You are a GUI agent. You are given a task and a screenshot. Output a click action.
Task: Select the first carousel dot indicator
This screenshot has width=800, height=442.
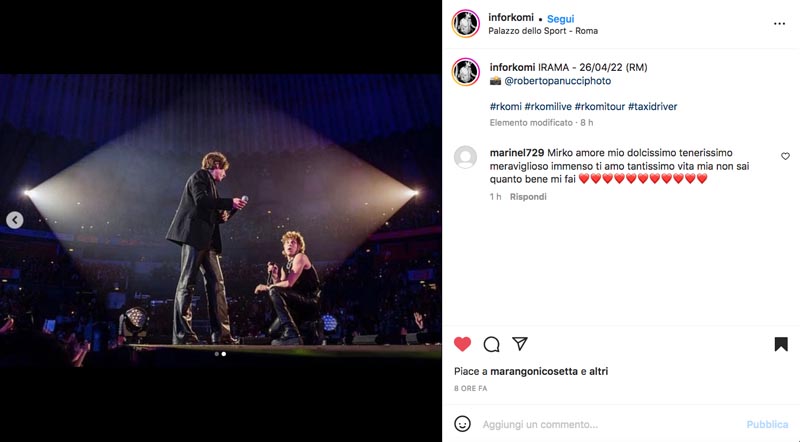coord(217,354)
